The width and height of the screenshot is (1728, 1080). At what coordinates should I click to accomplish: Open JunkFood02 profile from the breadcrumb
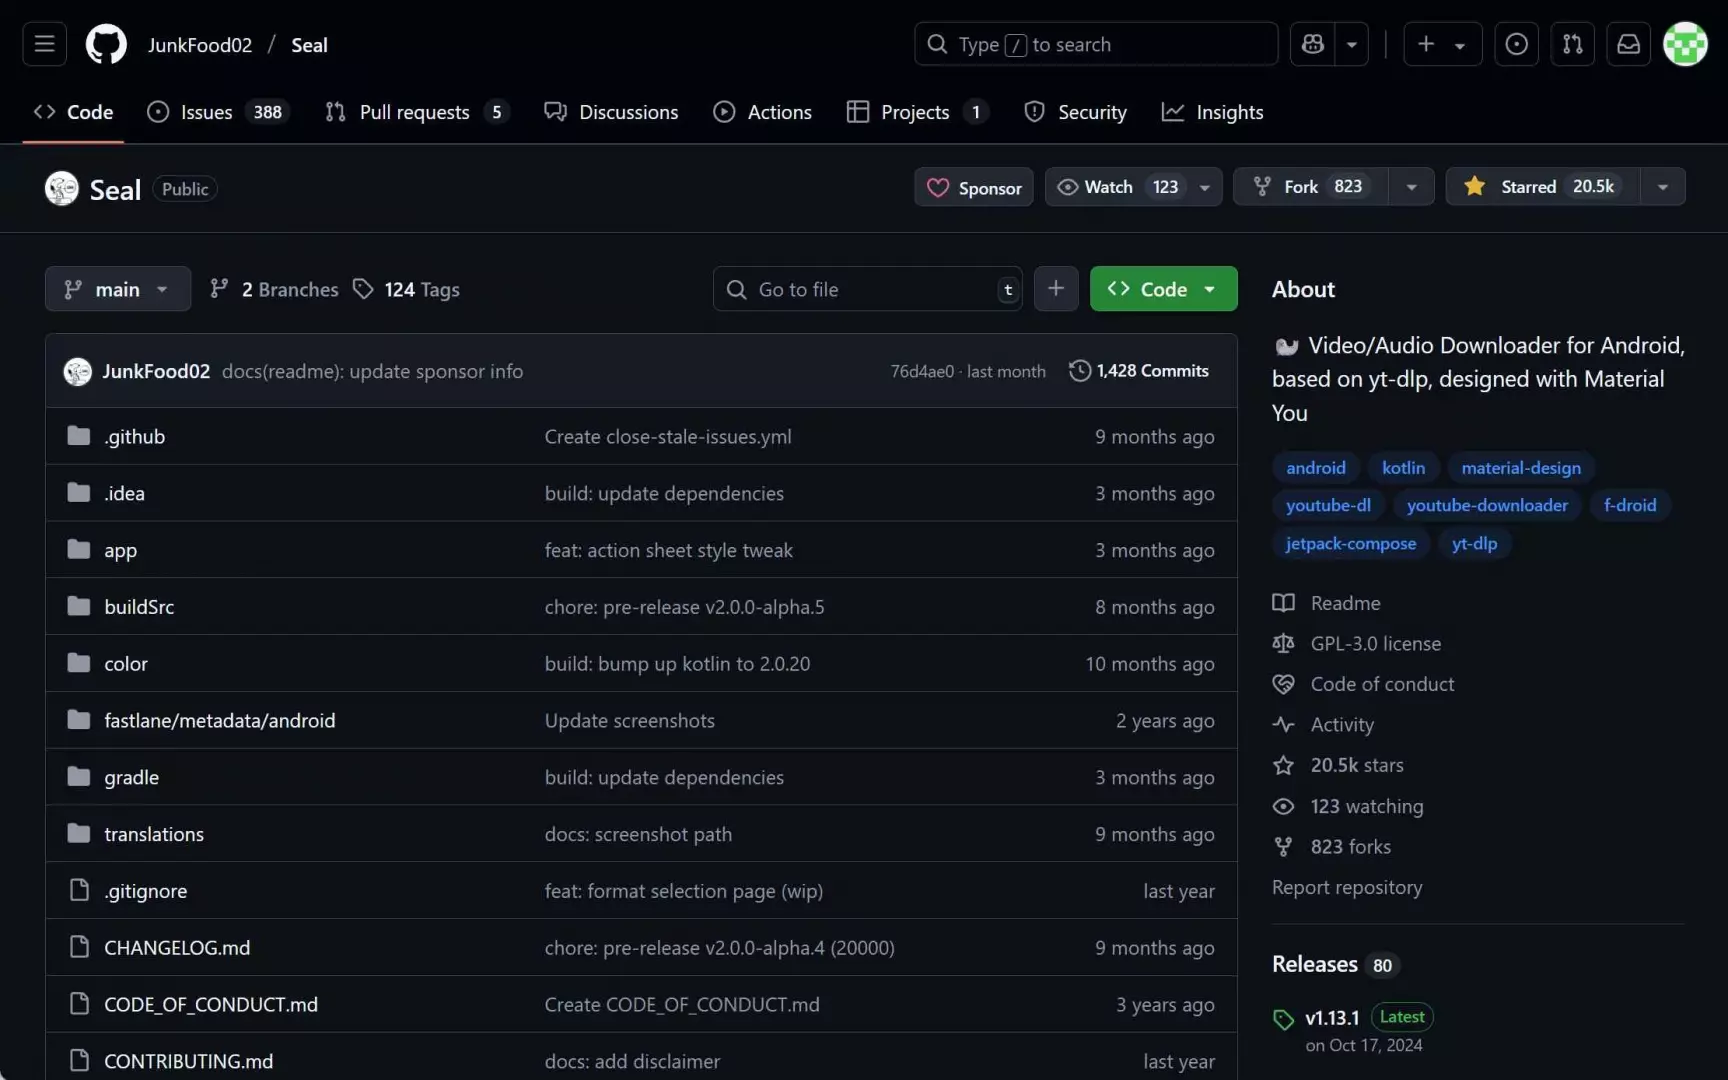(x=199, y=45)
